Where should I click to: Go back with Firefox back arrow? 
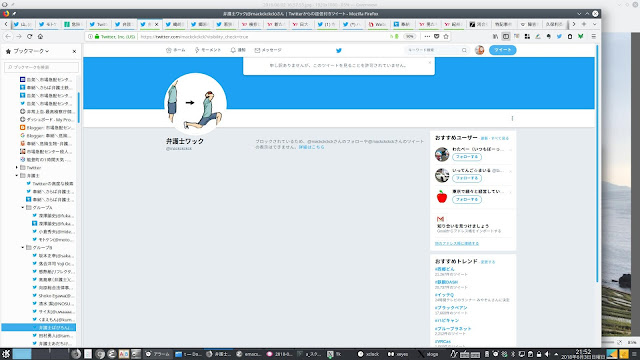8,36
